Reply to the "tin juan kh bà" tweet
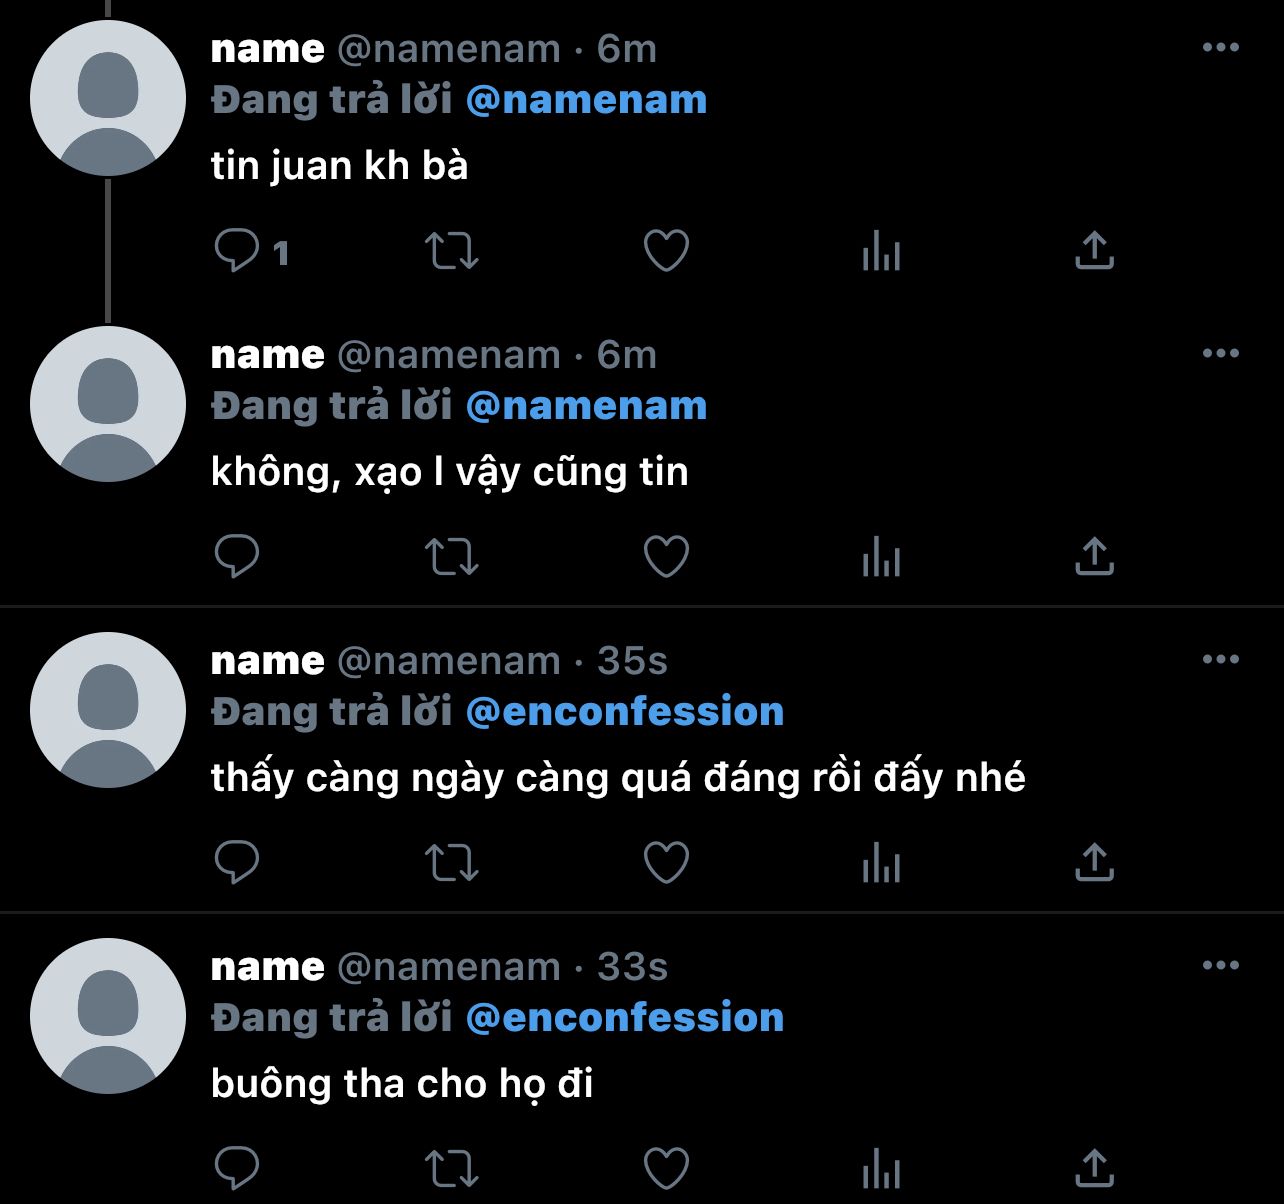Screen dimensions: 1284x1204 237,250
